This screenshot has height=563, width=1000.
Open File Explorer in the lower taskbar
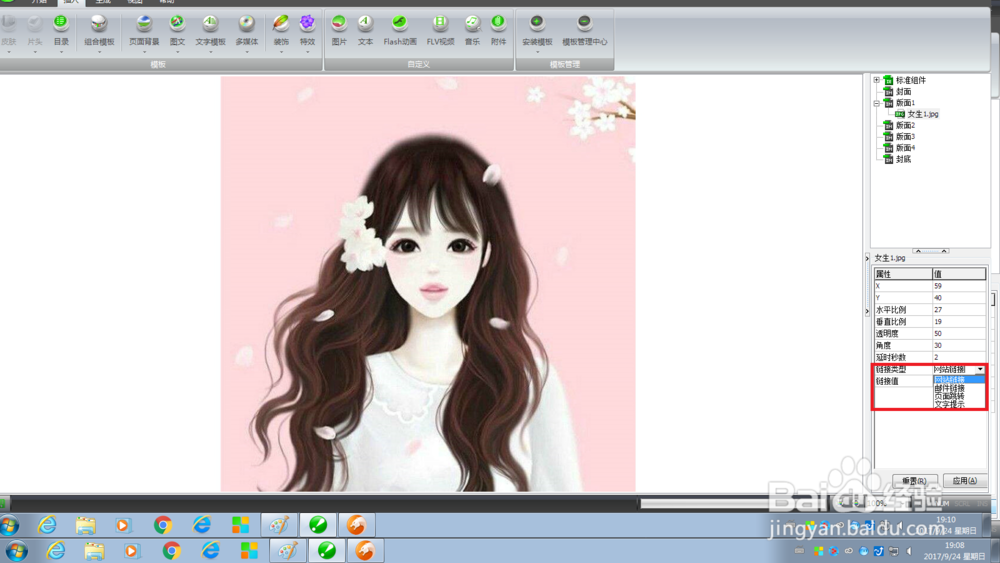(x=94, y=550)
